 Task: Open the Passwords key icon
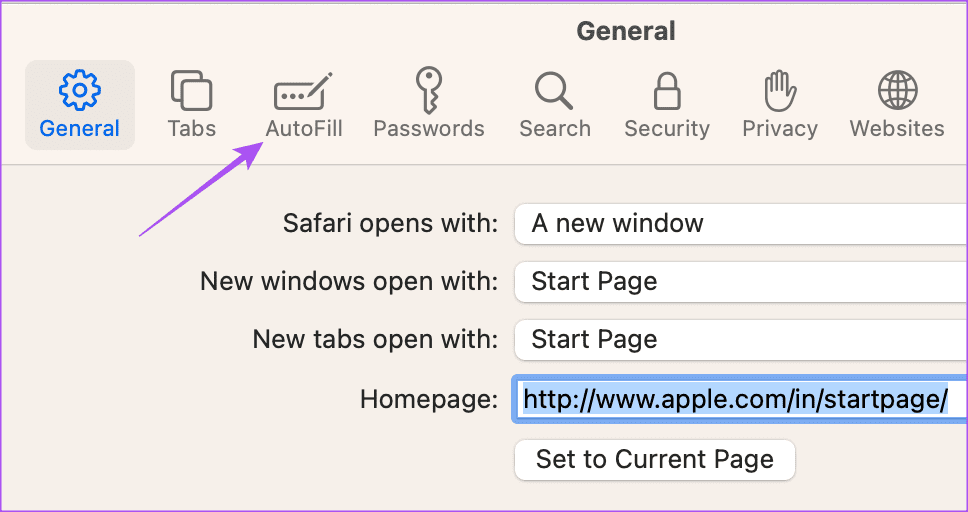pyautogui.click(x=428, y=90)
